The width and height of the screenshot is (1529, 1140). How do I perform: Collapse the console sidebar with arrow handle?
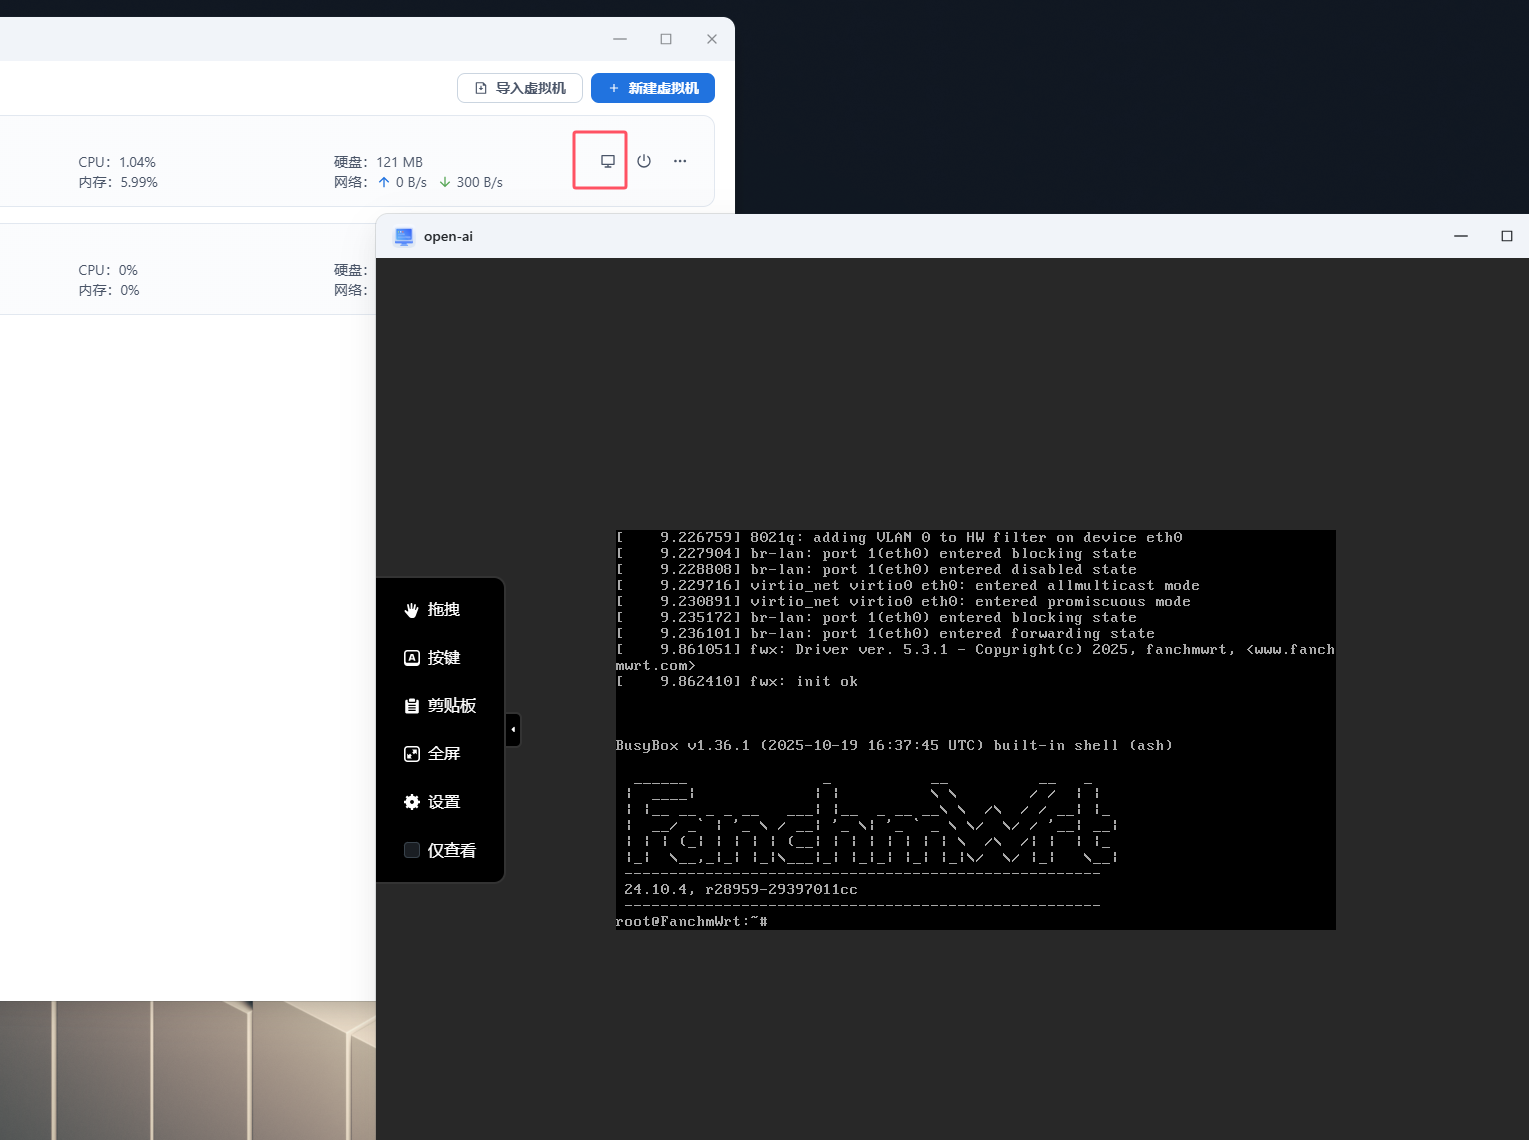tap(513, 730)
